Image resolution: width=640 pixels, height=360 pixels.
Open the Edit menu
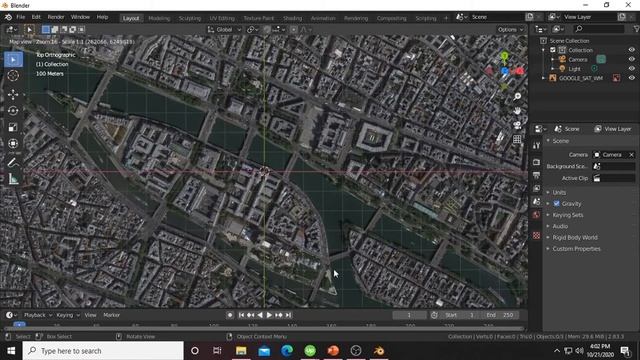[x=36, y=17]
